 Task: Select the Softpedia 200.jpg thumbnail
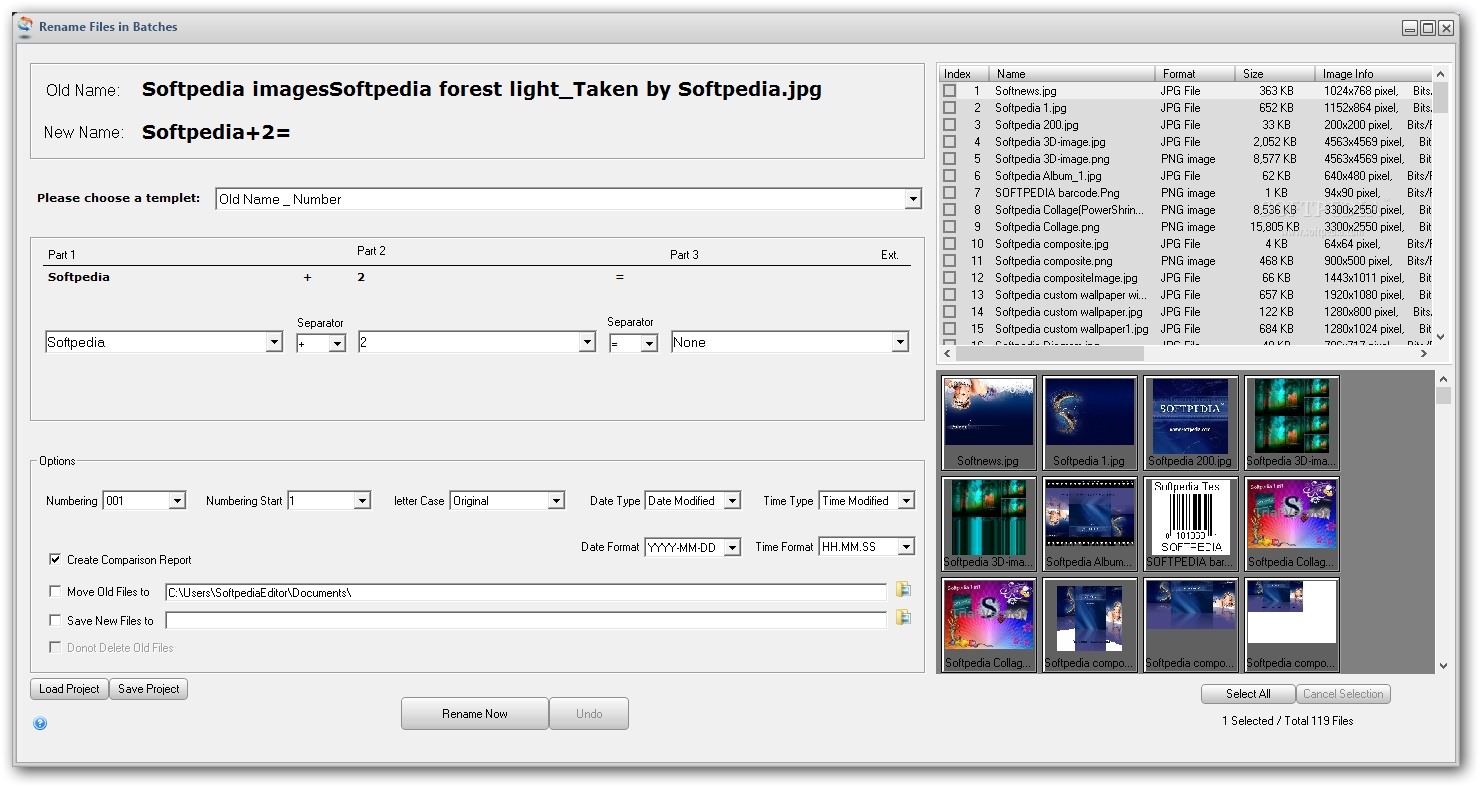[x=1191, y=423]
